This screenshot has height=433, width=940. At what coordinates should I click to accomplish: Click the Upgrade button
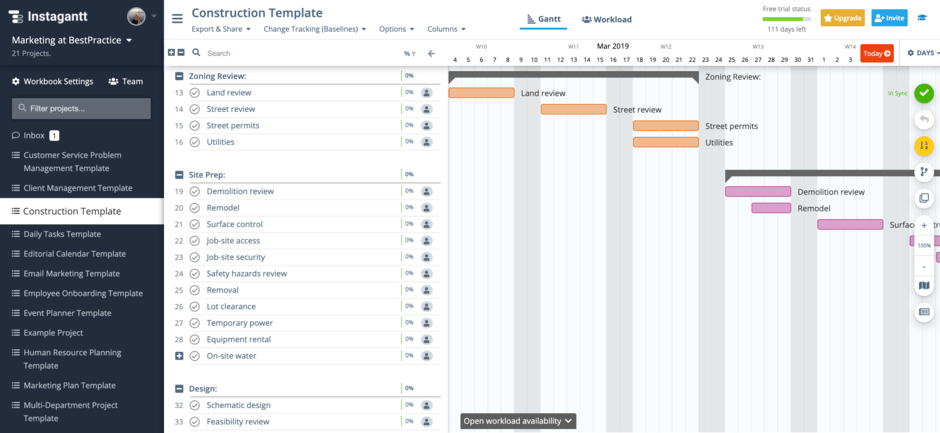[842, 18]
